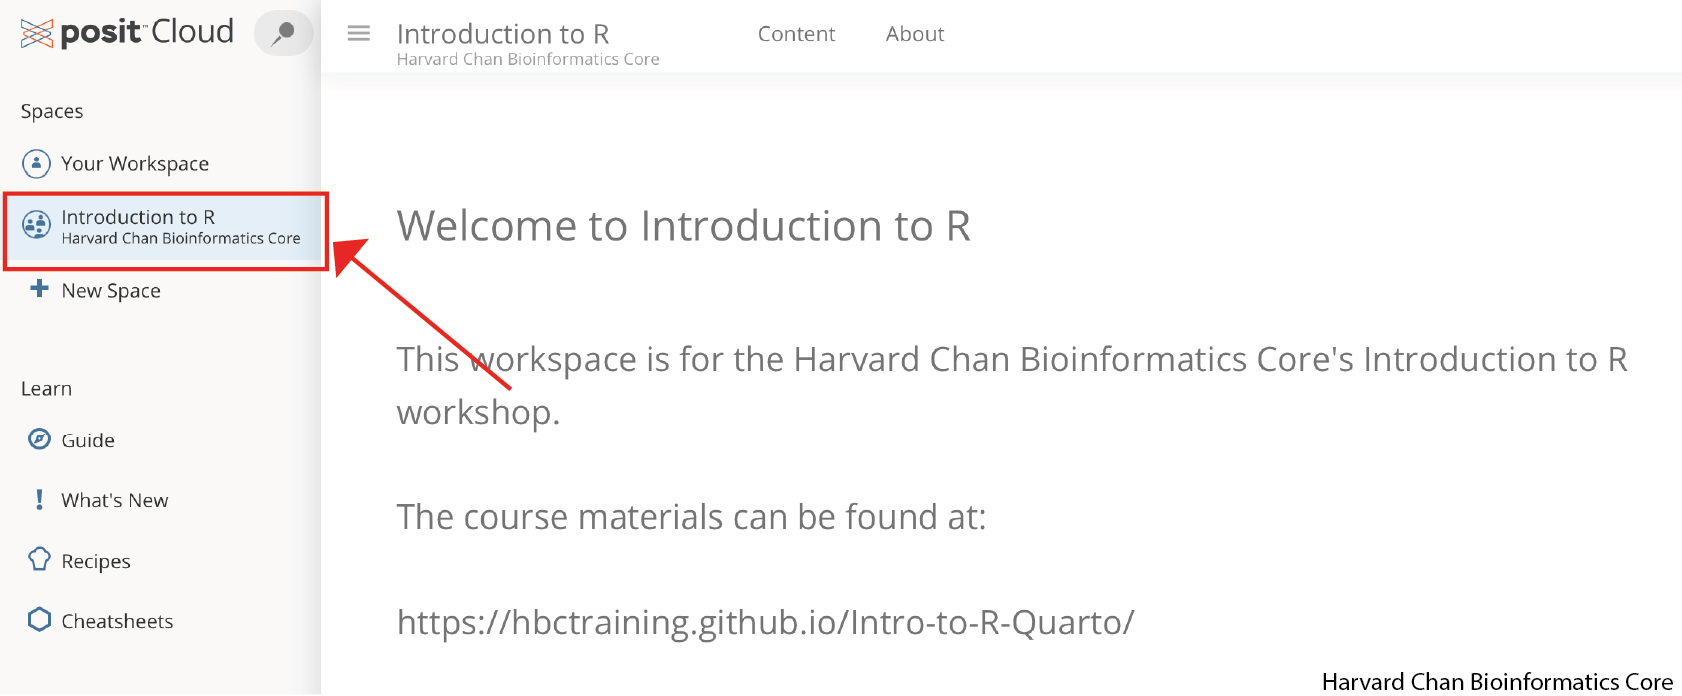This screenshot has width=1682, height=696.
Task: Select Introduction to R space label
Action: tap(138, 217)
